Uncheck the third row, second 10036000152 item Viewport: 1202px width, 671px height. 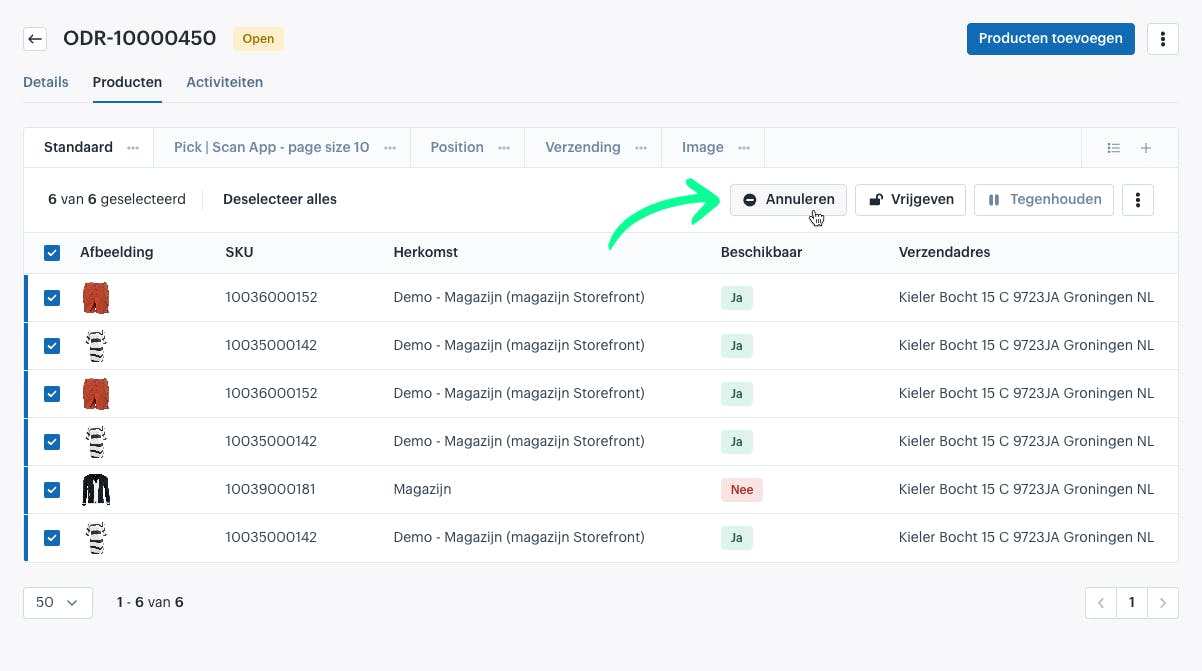tap(52, 394)
